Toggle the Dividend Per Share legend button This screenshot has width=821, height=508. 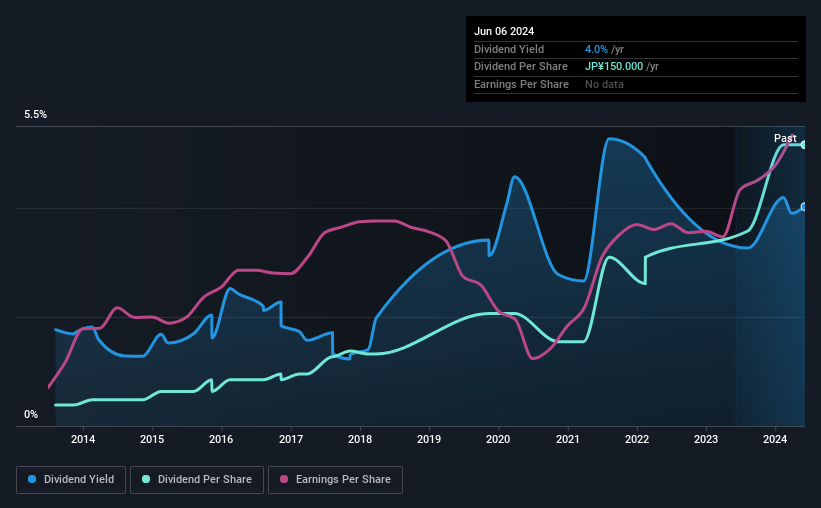point(197,480)
